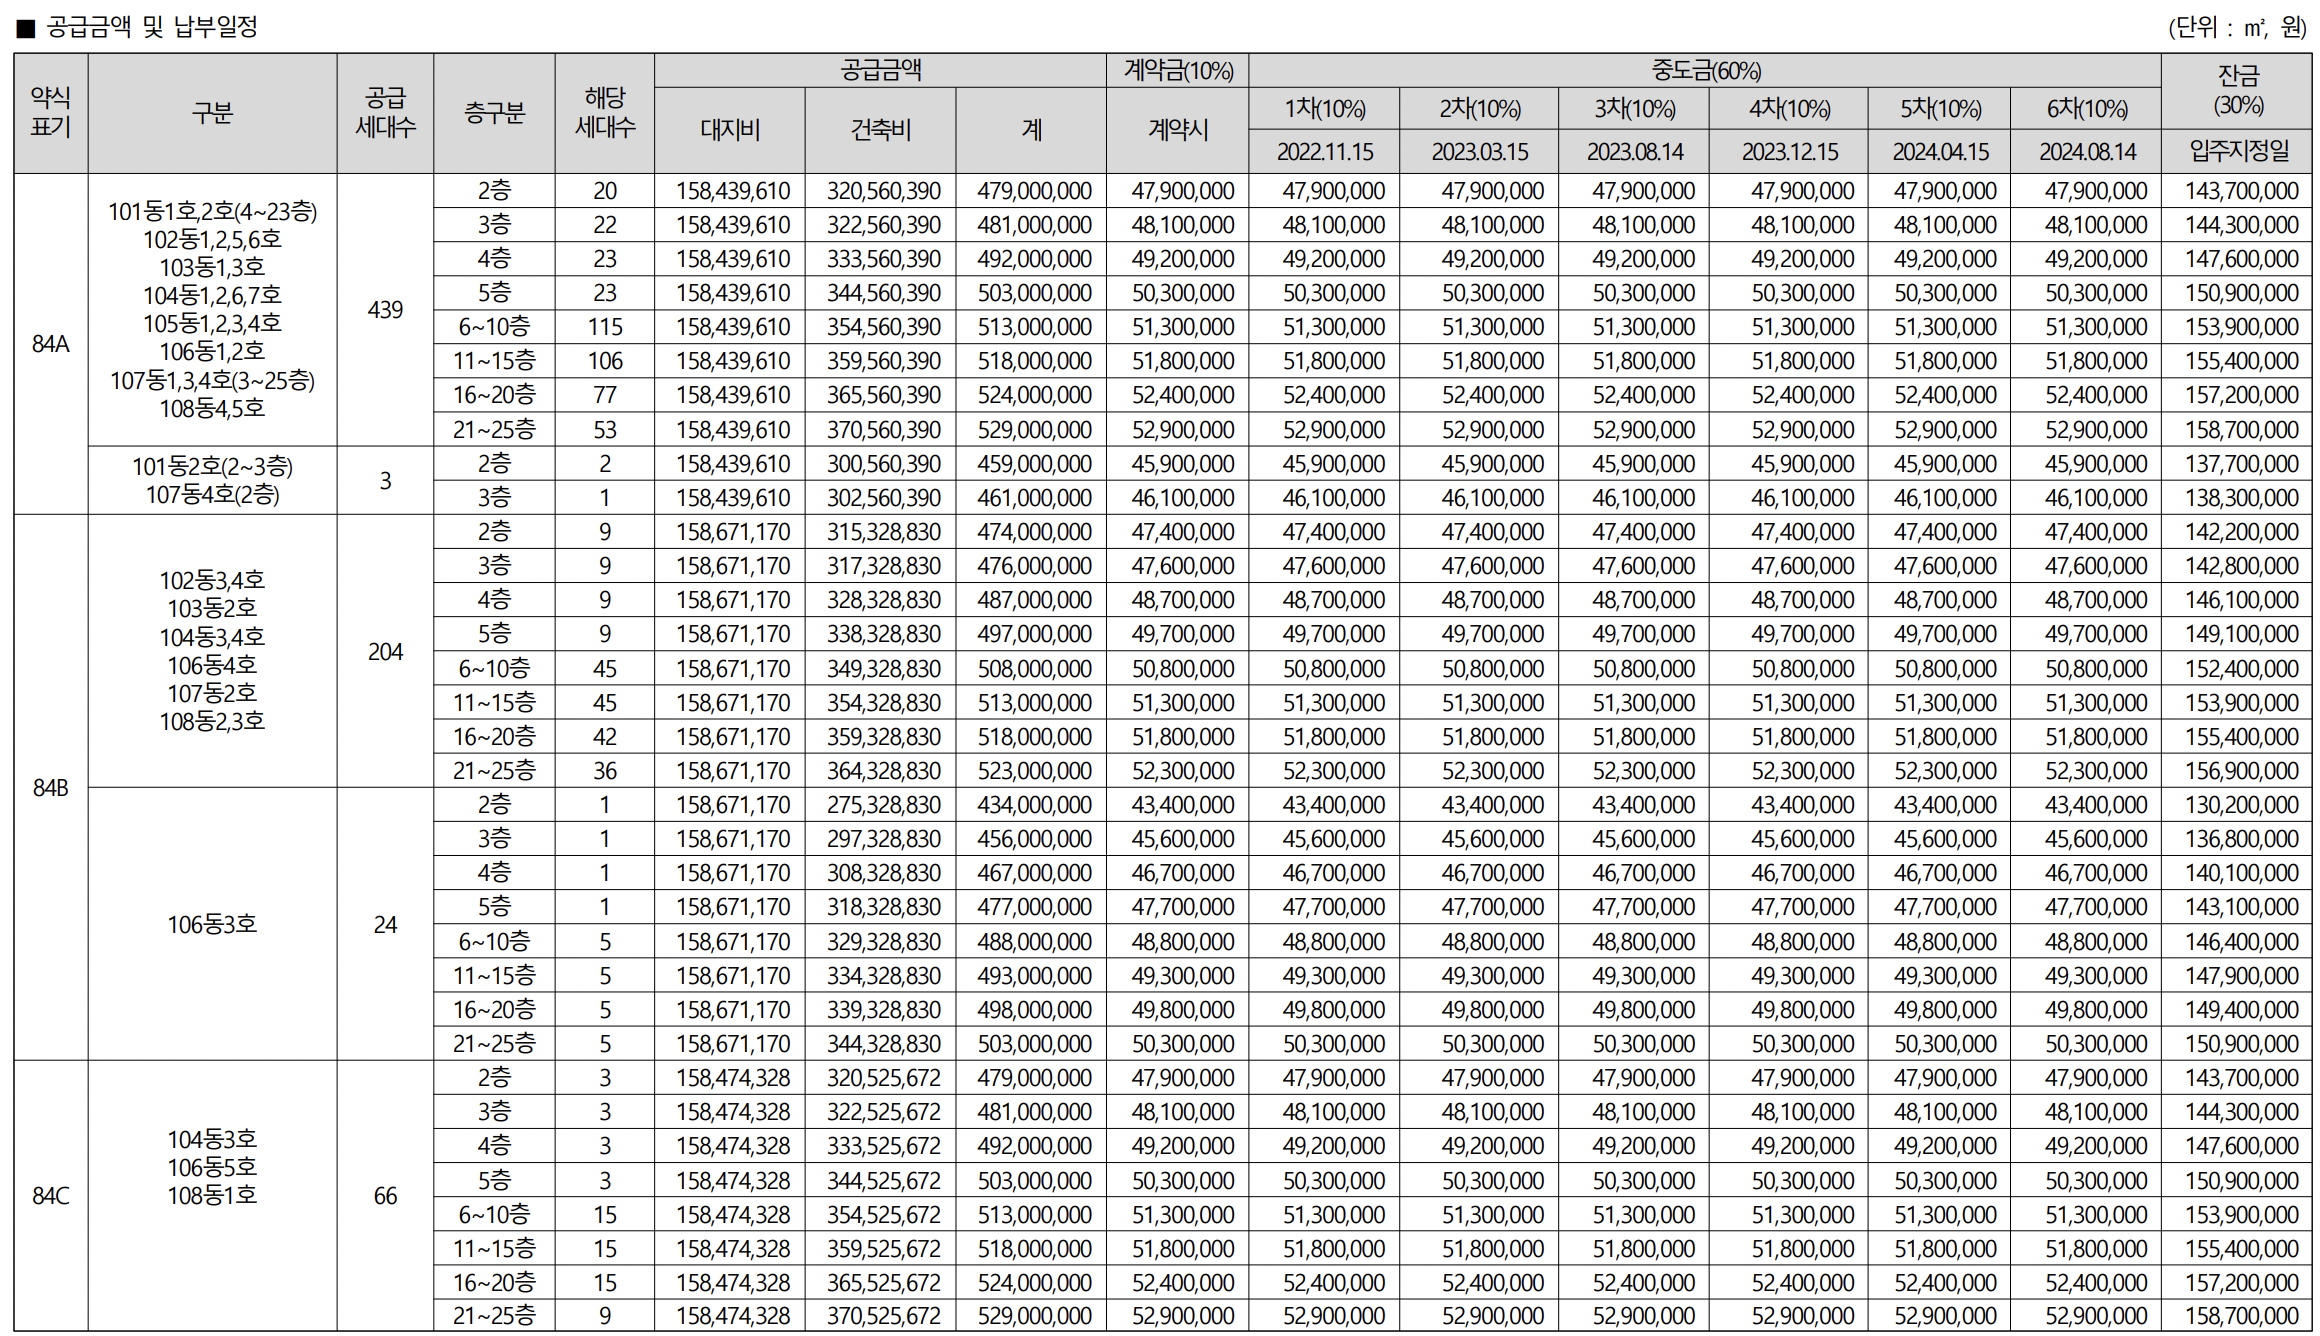This screenshot has height=1336, width=2320.
Task: Click the '84B' type label
Action: point(51,788)
